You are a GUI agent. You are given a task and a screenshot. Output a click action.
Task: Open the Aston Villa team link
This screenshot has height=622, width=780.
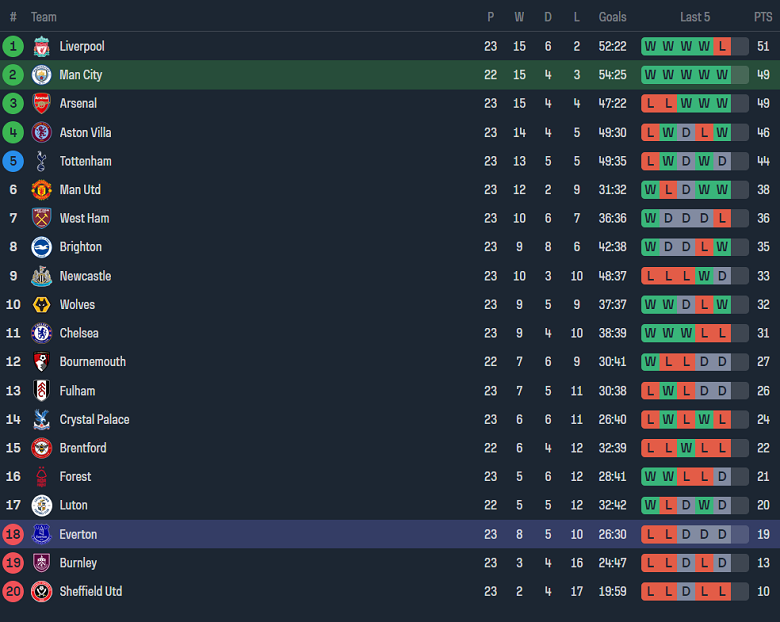[86, 133]
